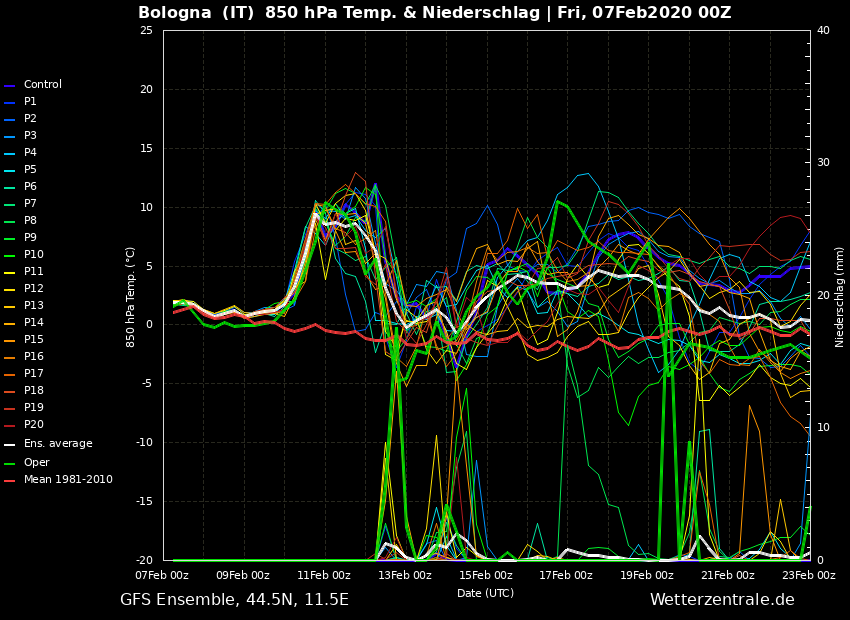
Task: Click the GFS Ensemble coordinates caption
Action: pyautogui.click(x=234, y=600)
